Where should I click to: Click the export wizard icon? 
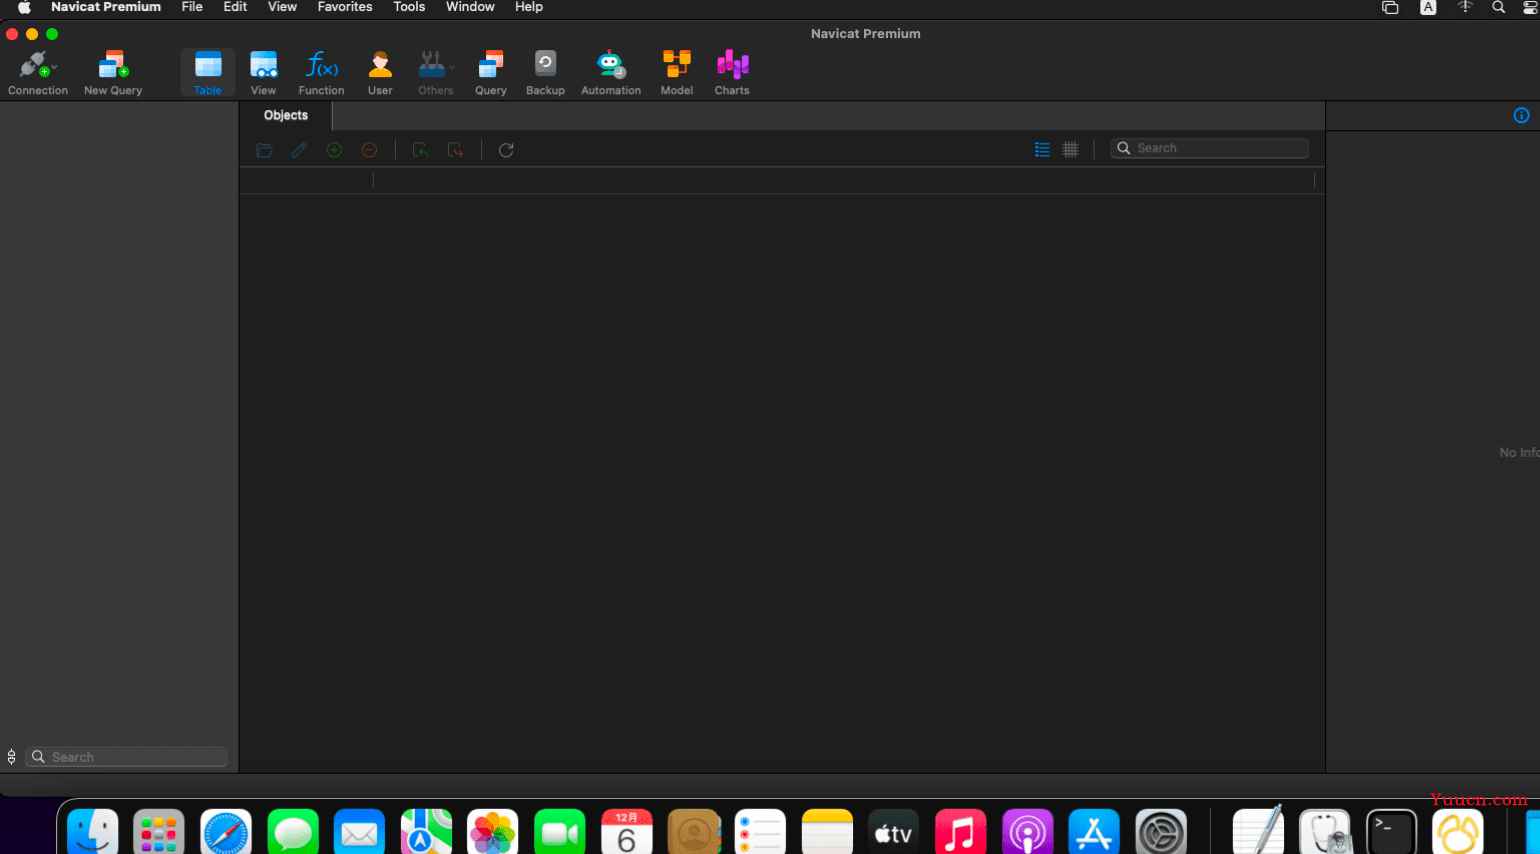(456, 150)
